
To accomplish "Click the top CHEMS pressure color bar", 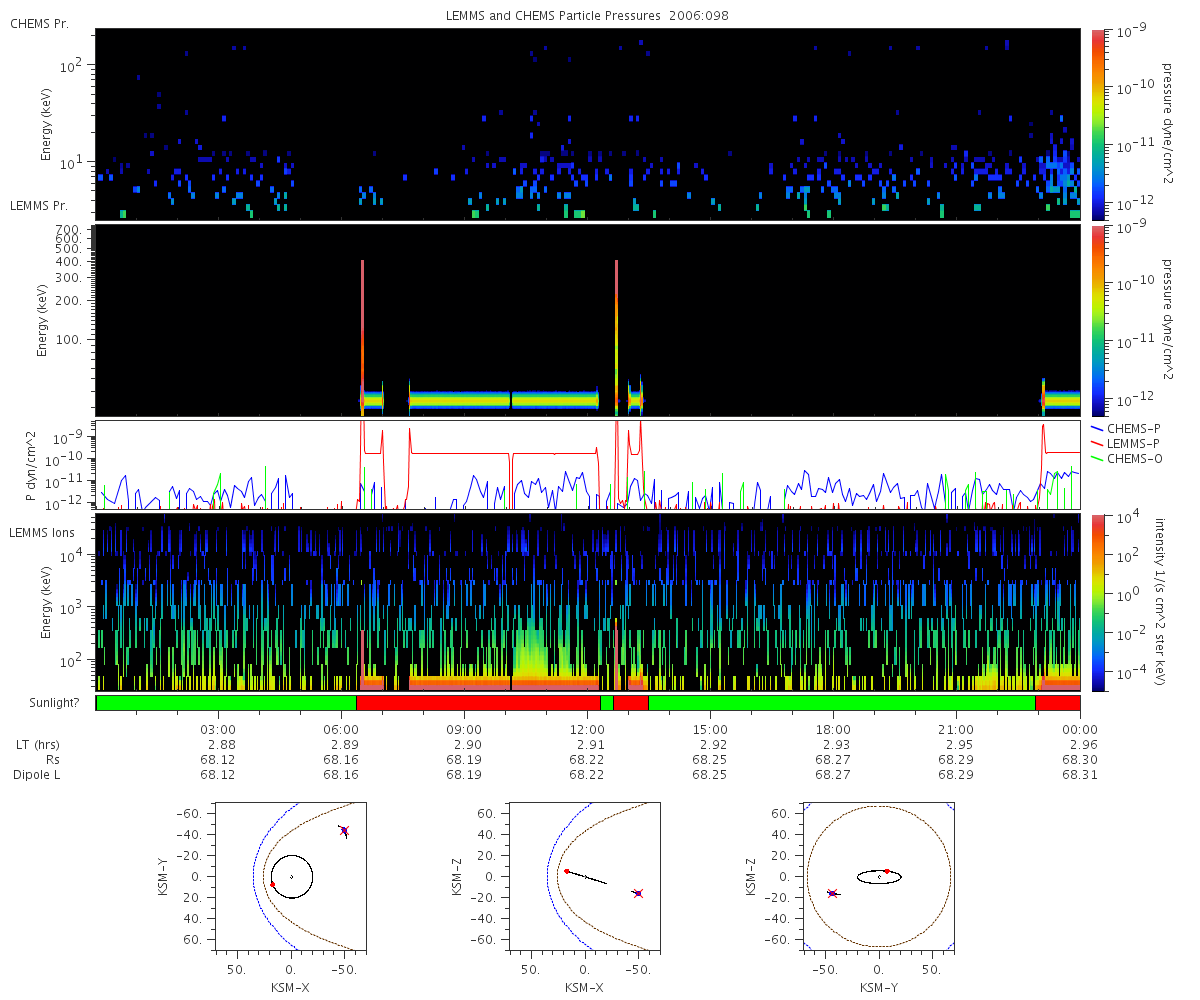I will click(x=1098, y=124).
